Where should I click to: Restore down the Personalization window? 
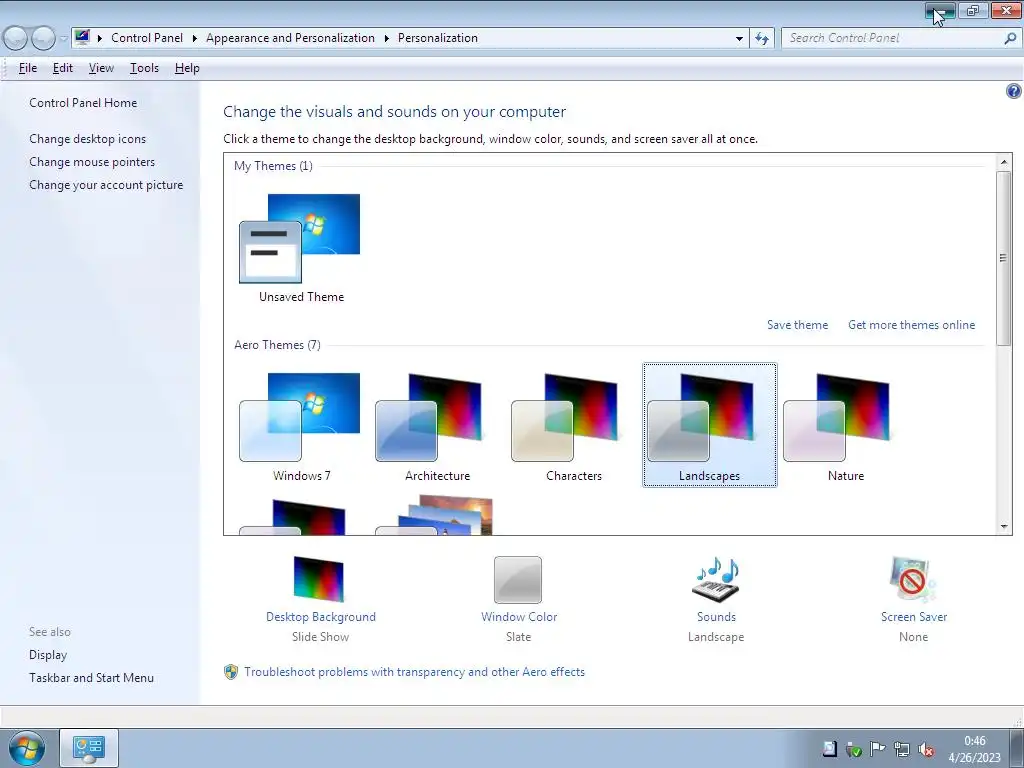tap(973, 10)
